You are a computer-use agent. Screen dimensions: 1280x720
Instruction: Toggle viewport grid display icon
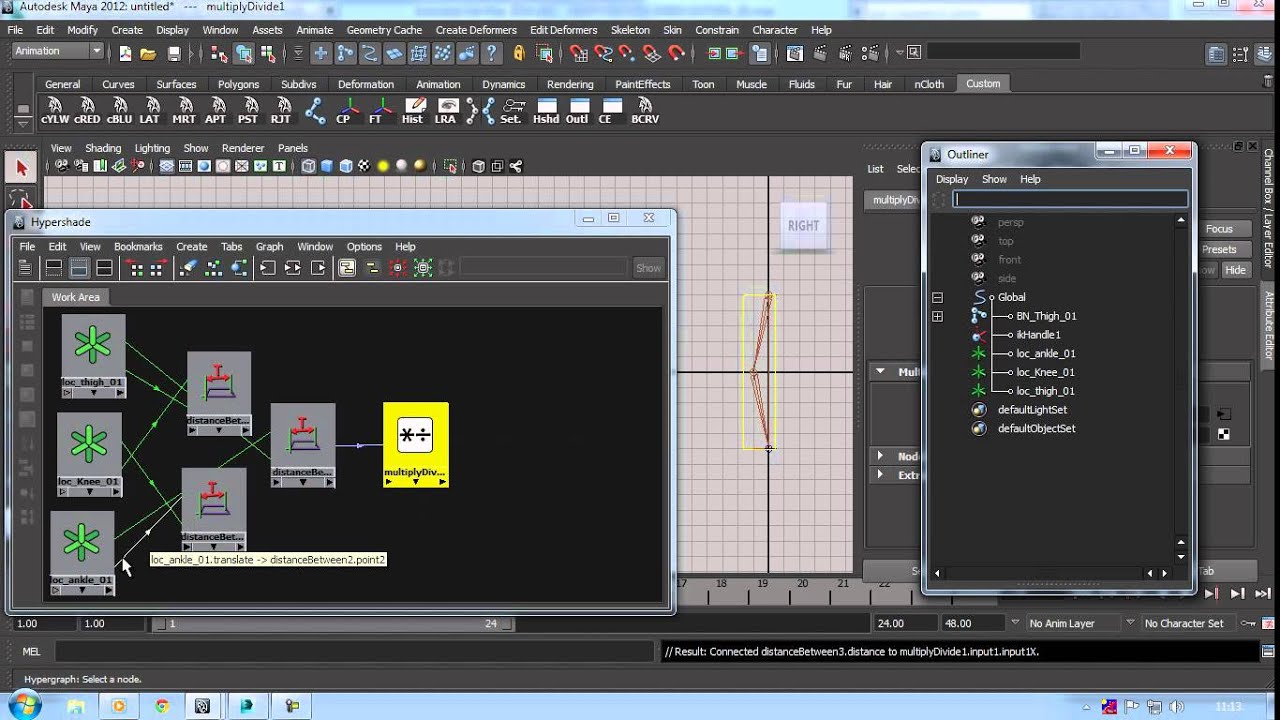click(167, 167)
